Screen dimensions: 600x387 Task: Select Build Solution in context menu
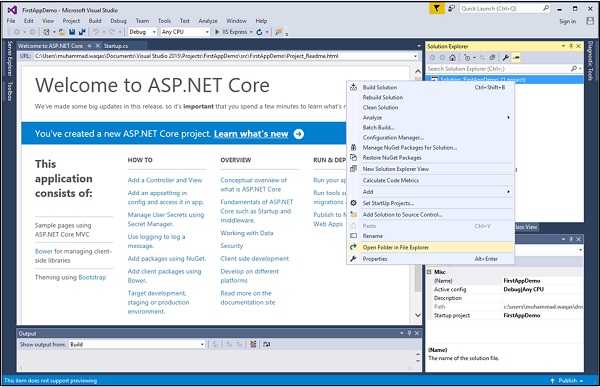(x=430, y=87)
